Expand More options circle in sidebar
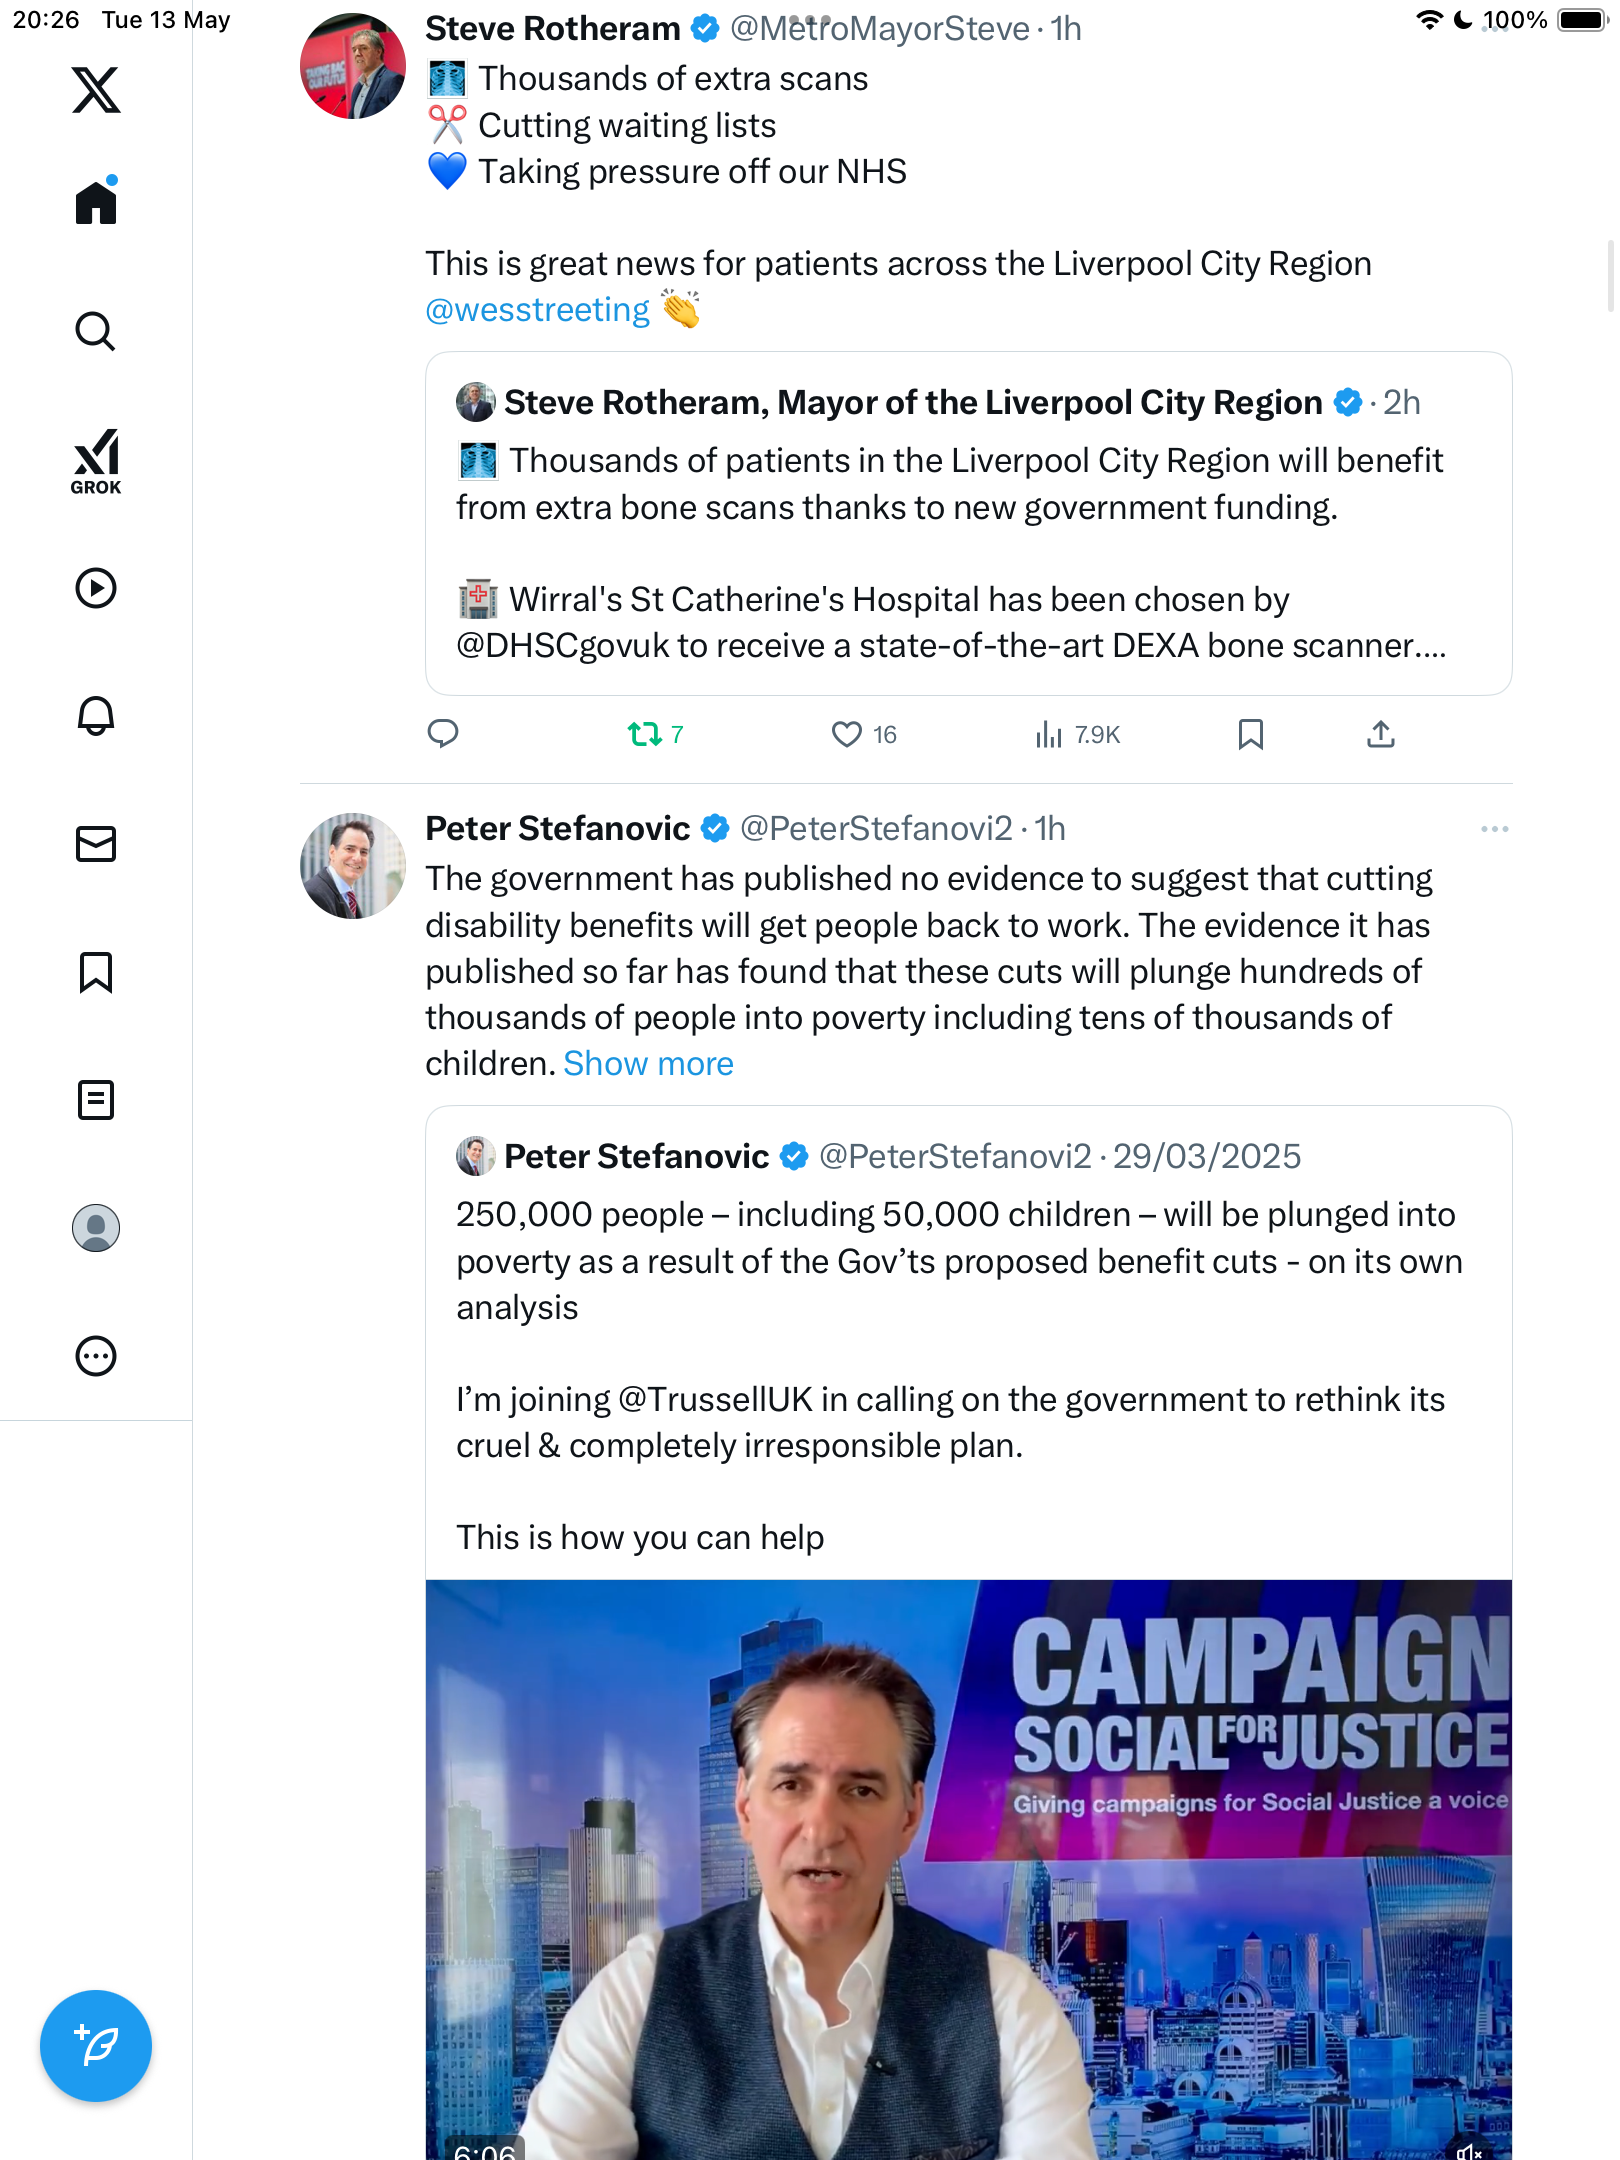The height and width of the screenshot is (2160, 1620). point(96,1356)
